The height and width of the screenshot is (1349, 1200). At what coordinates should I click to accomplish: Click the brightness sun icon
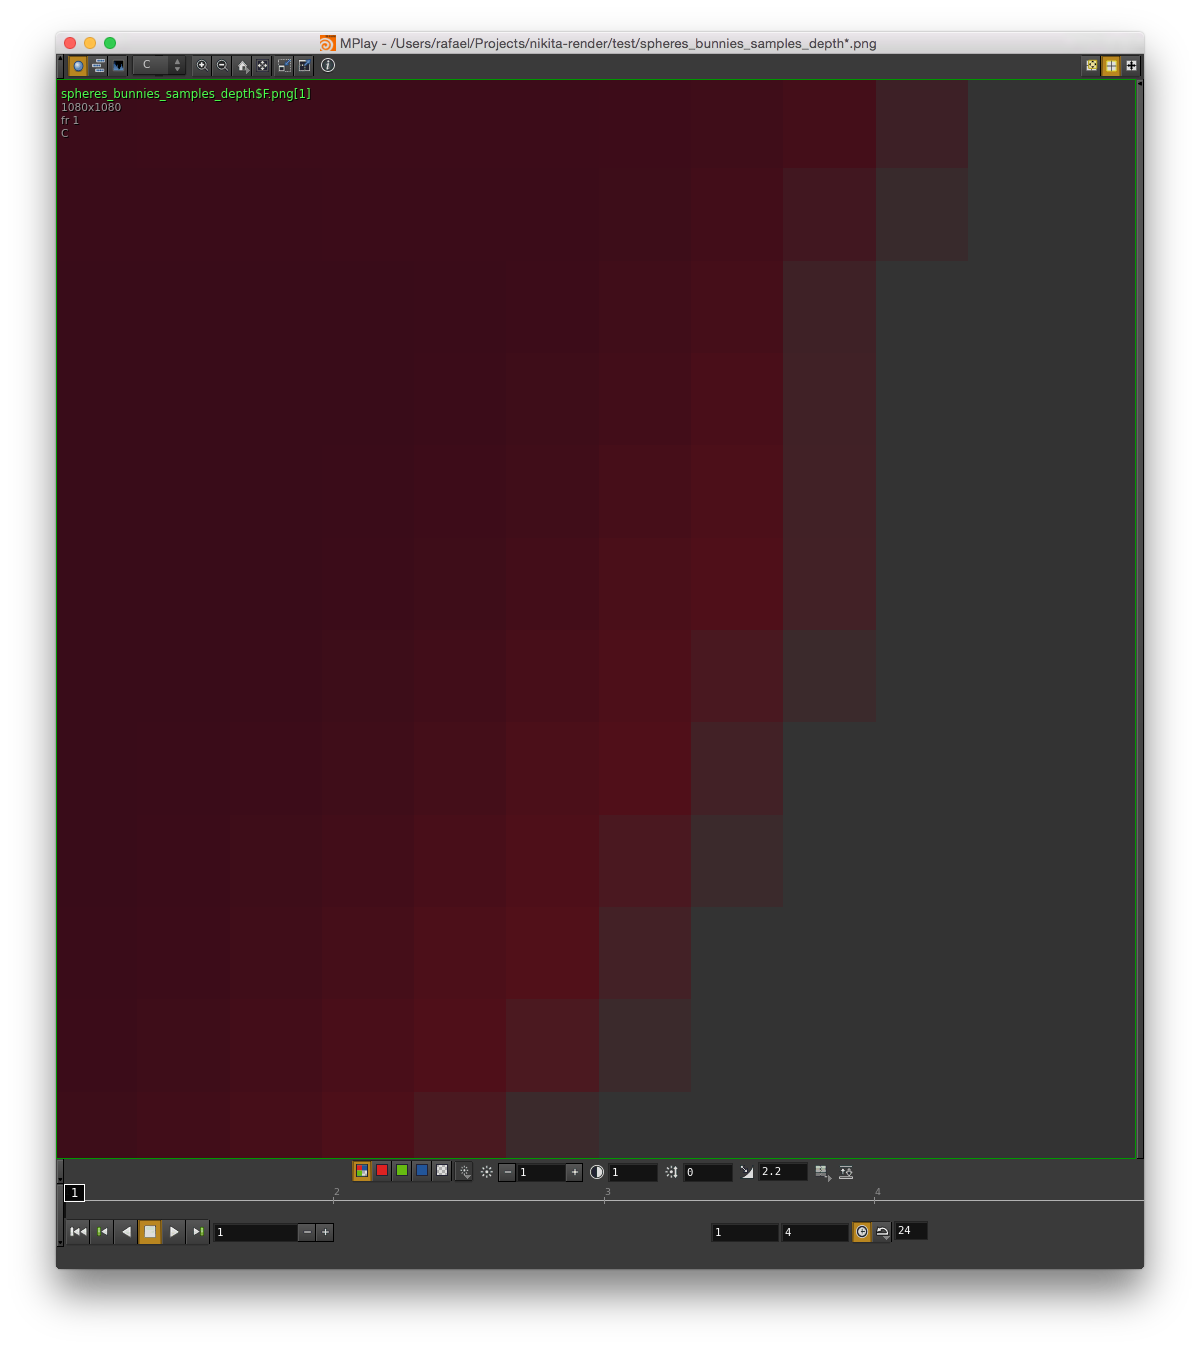(487, 1172)
